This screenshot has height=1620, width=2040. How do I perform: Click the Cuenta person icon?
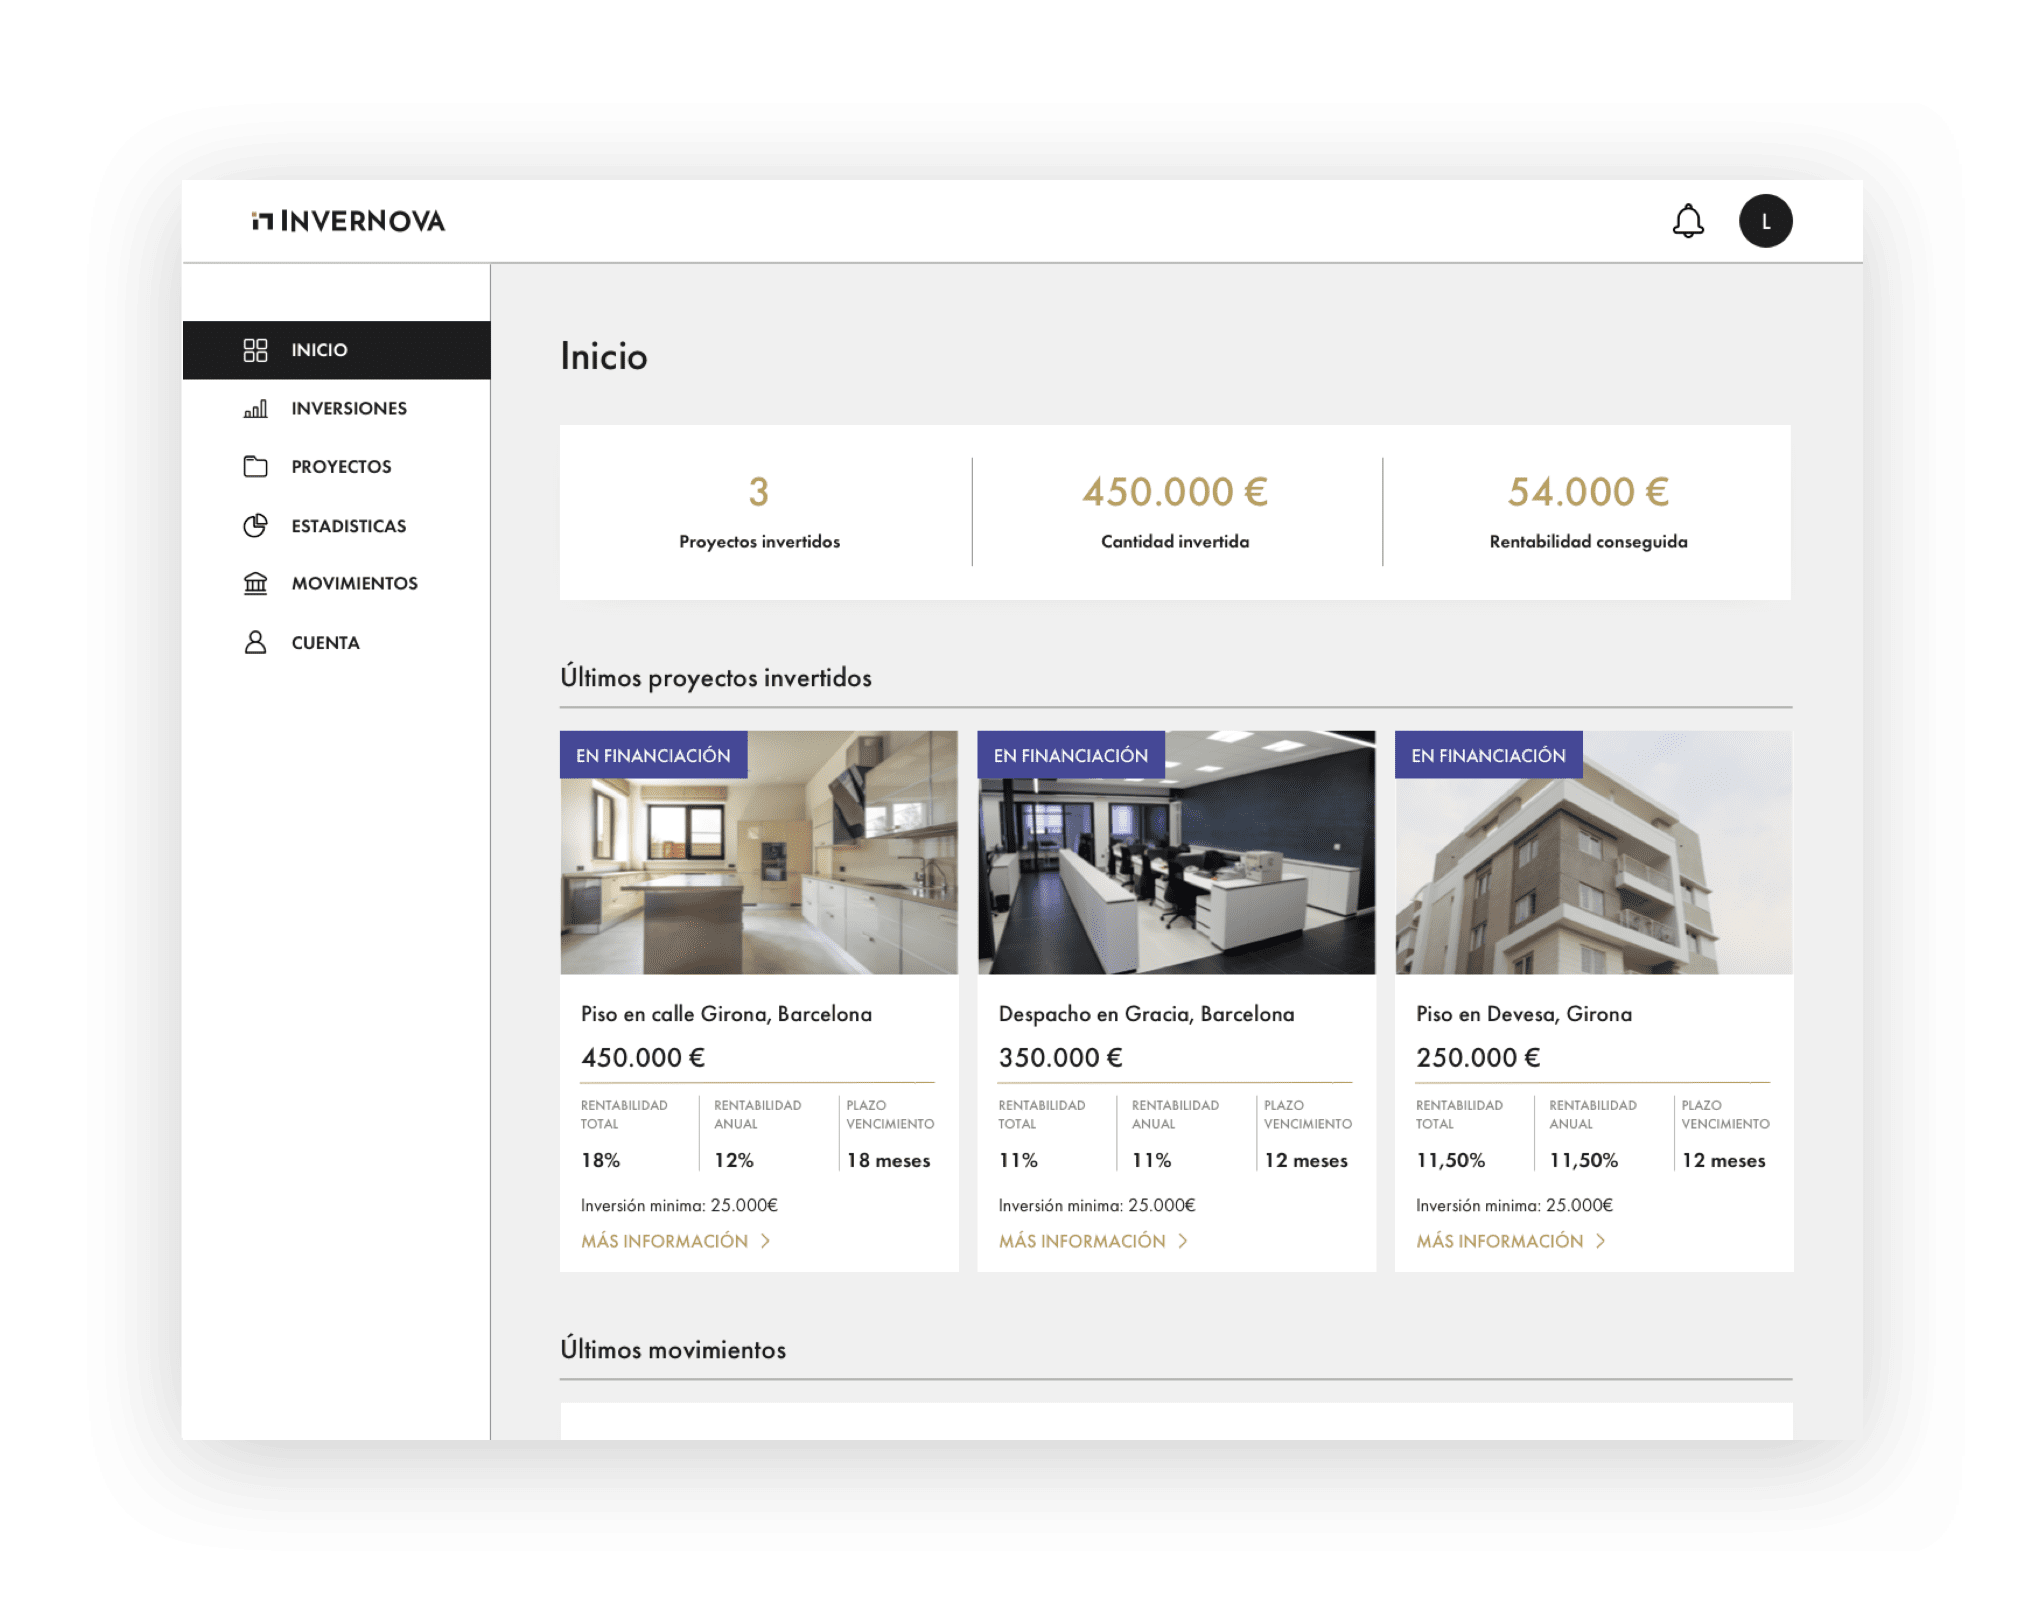[x=255, y=642]
